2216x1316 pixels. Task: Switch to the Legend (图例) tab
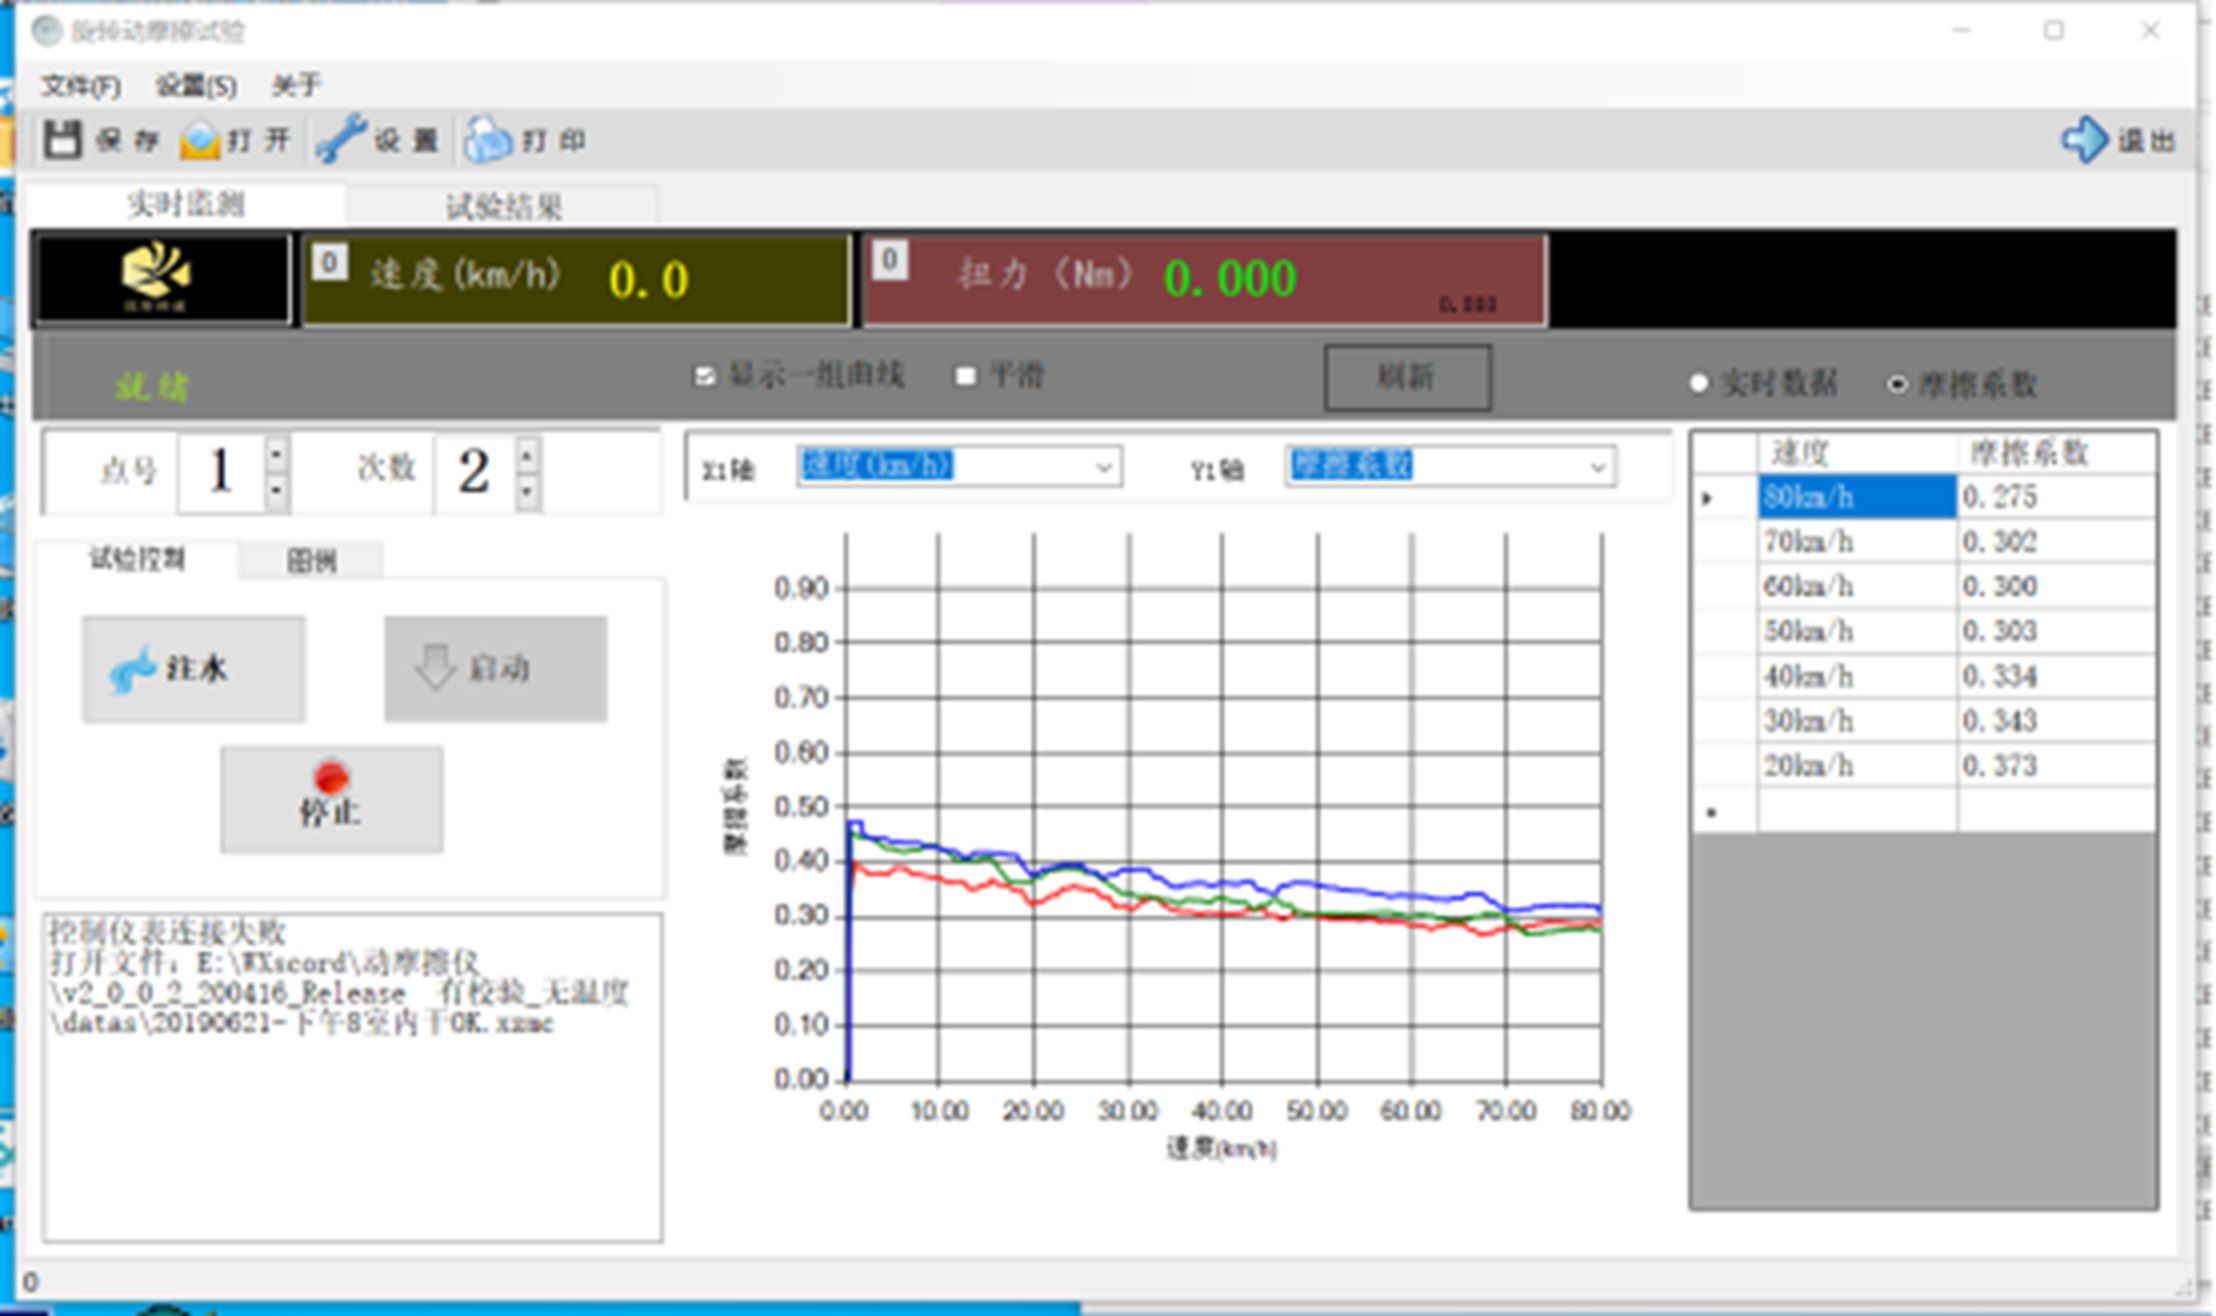coord(311,561)
